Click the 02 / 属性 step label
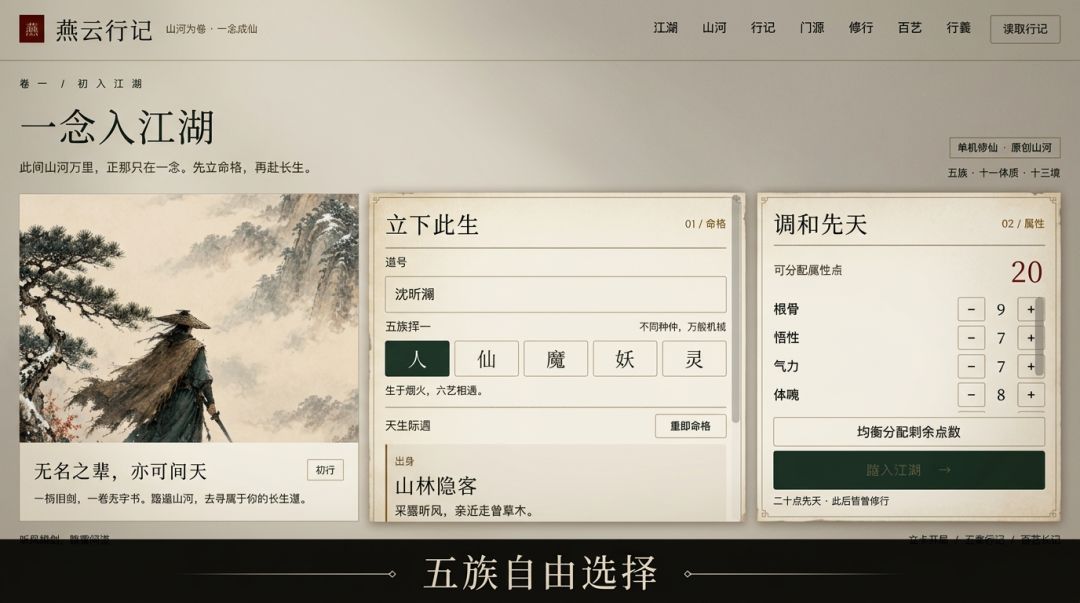This screenshot has height=603, width=1080. coord(1023,224)
